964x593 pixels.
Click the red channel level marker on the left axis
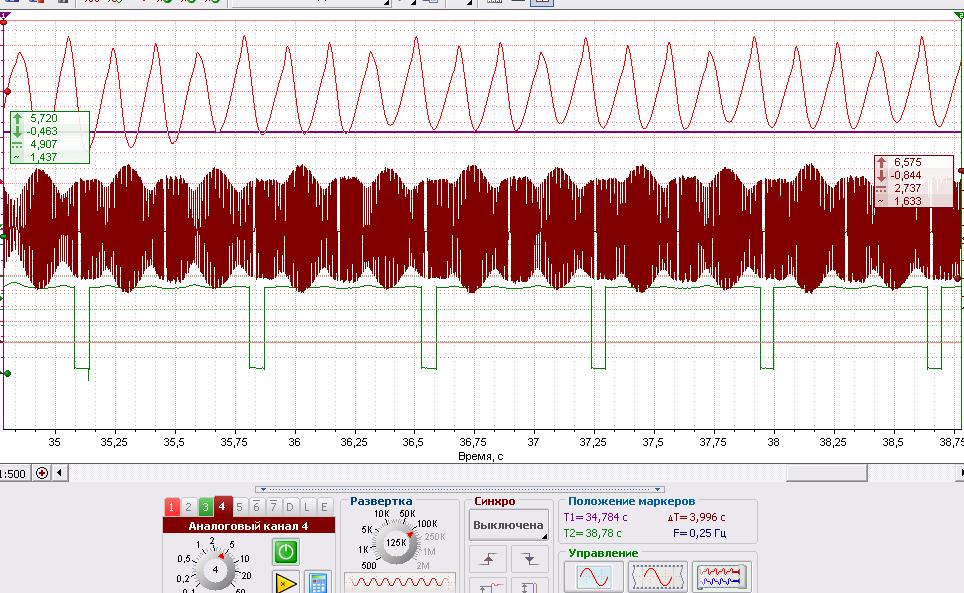pyautogui.click(x=7, y=92)
